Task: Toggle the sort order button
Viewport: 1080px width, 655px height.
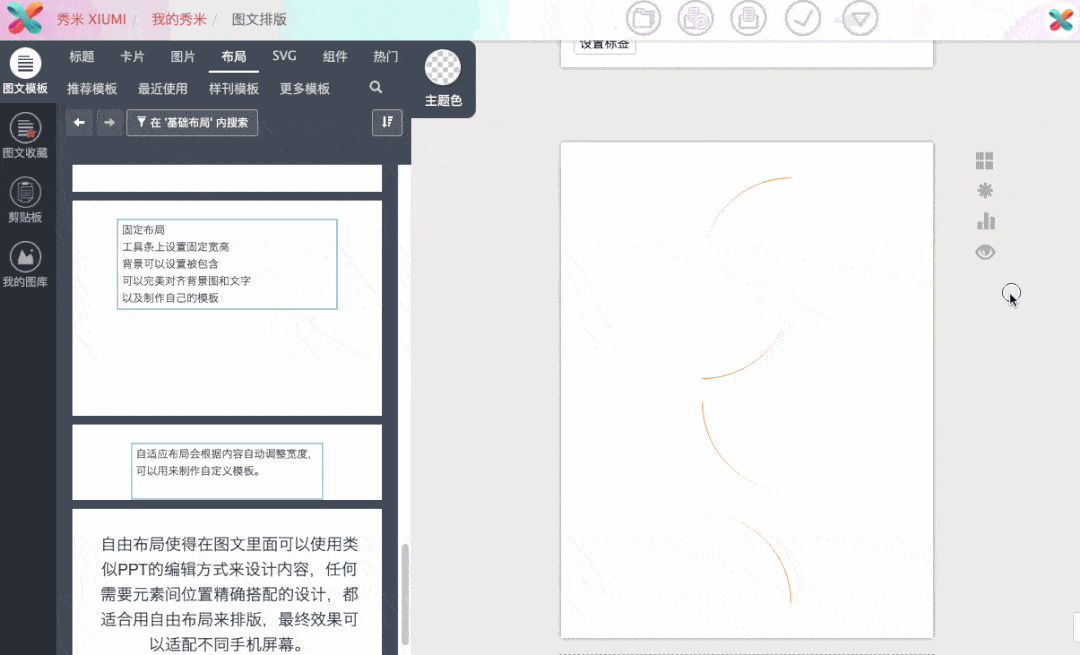Action: 387,123
